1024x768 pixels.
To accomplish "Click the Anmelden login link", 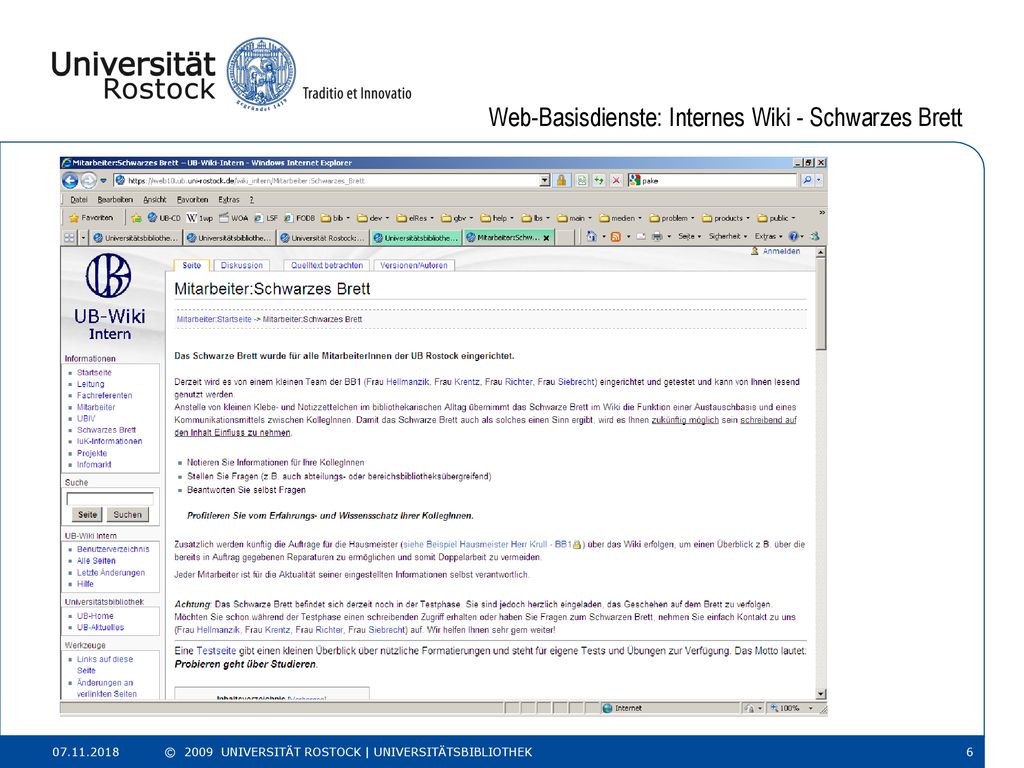I will point(781,251).
